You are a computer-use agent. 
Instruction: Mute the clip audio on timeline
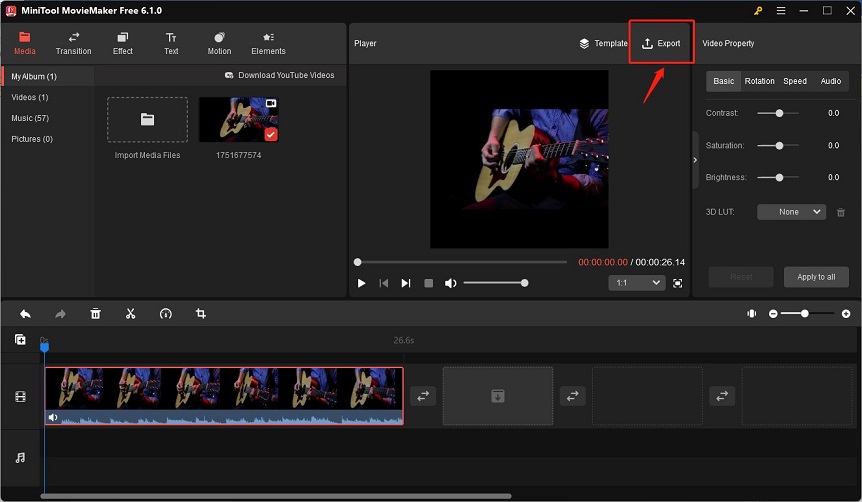pyautogui.click(x=53, y=417)
